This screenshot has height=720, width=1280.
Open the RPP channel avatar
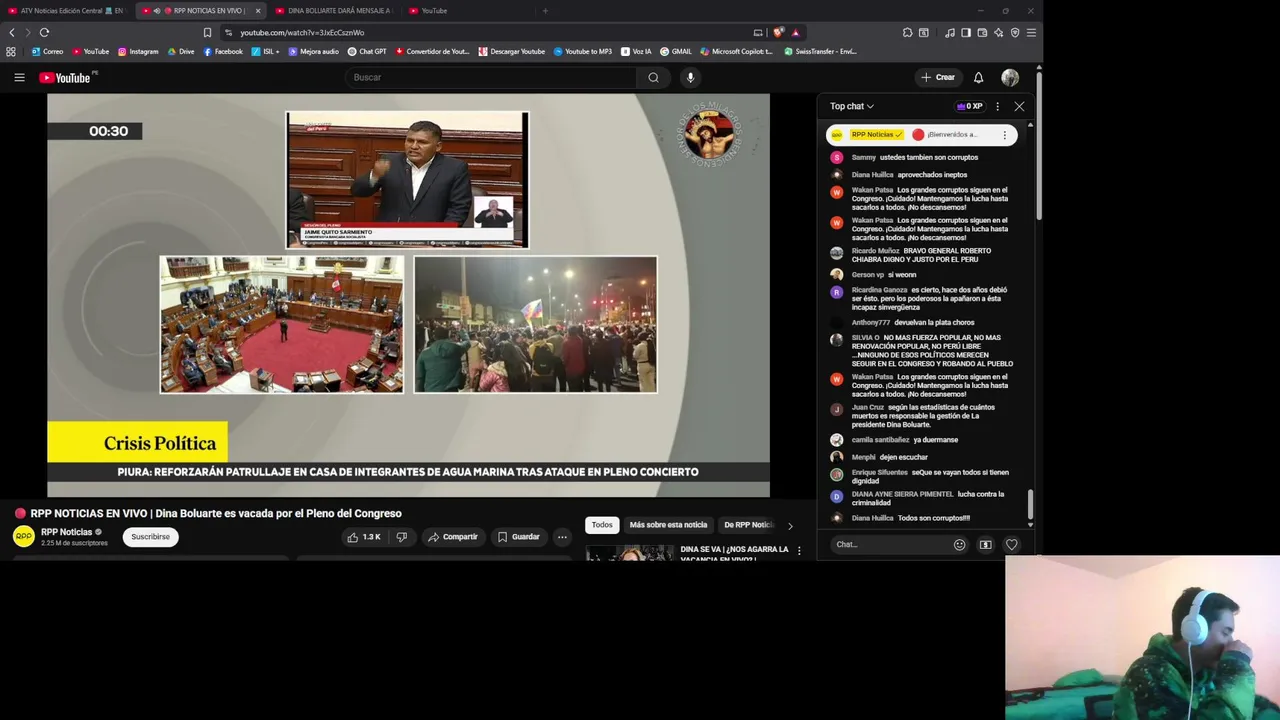[23, 537]
